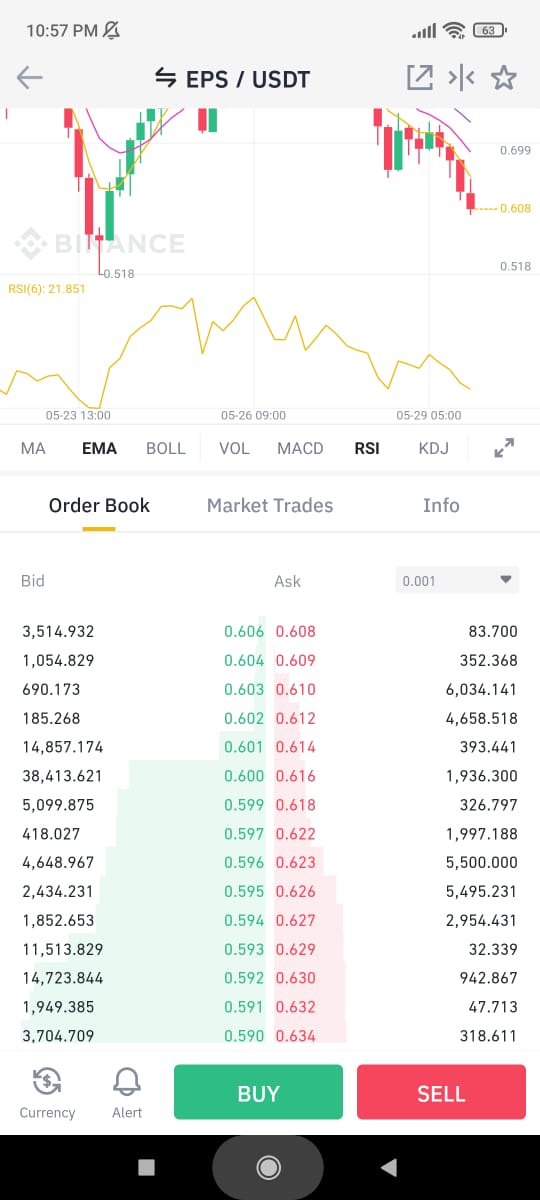Select the 0.608 ask price row

click(x=397, y=631)
